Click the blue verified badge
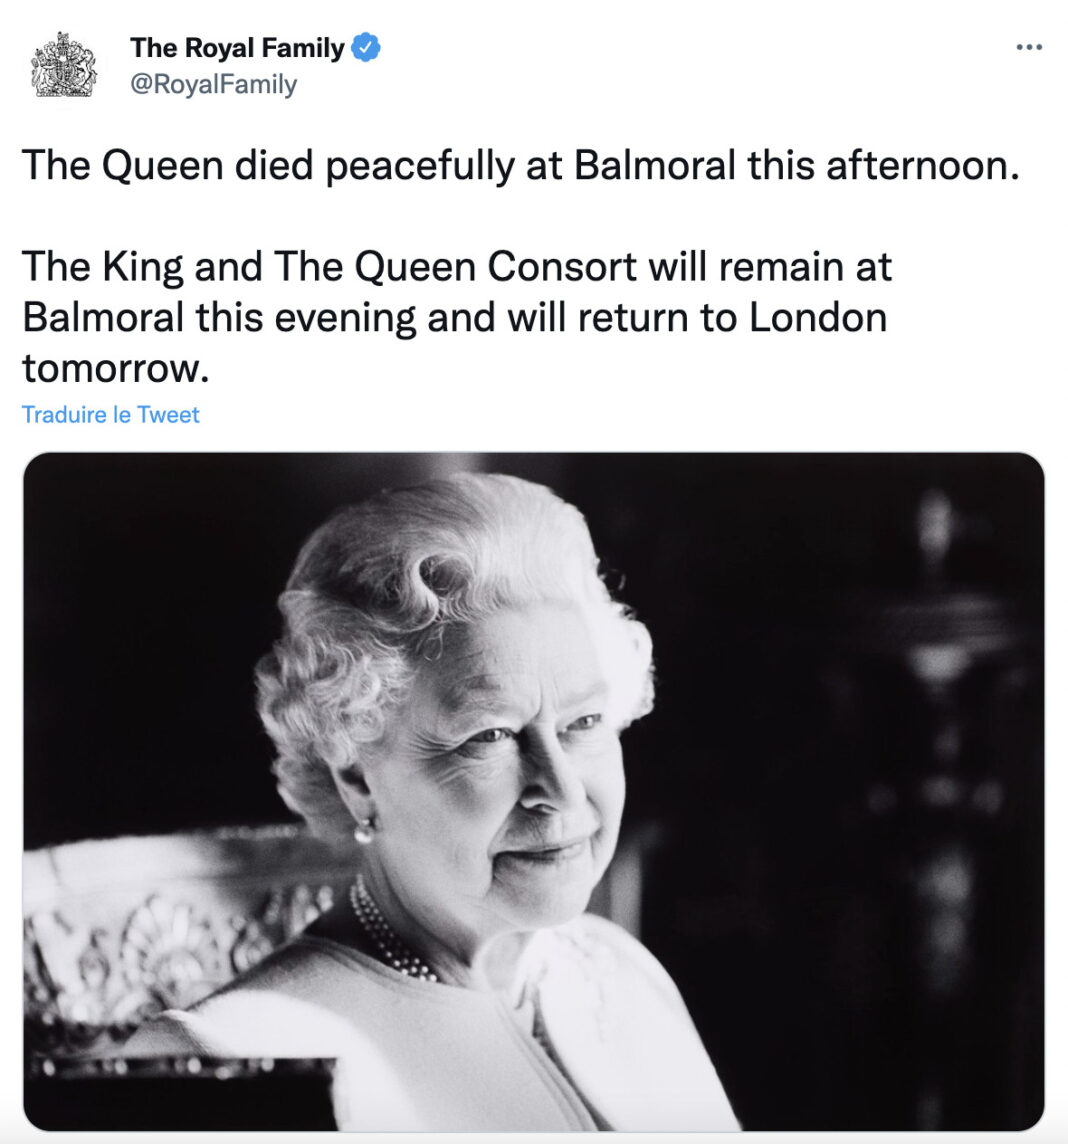 (x=365, y=47)
